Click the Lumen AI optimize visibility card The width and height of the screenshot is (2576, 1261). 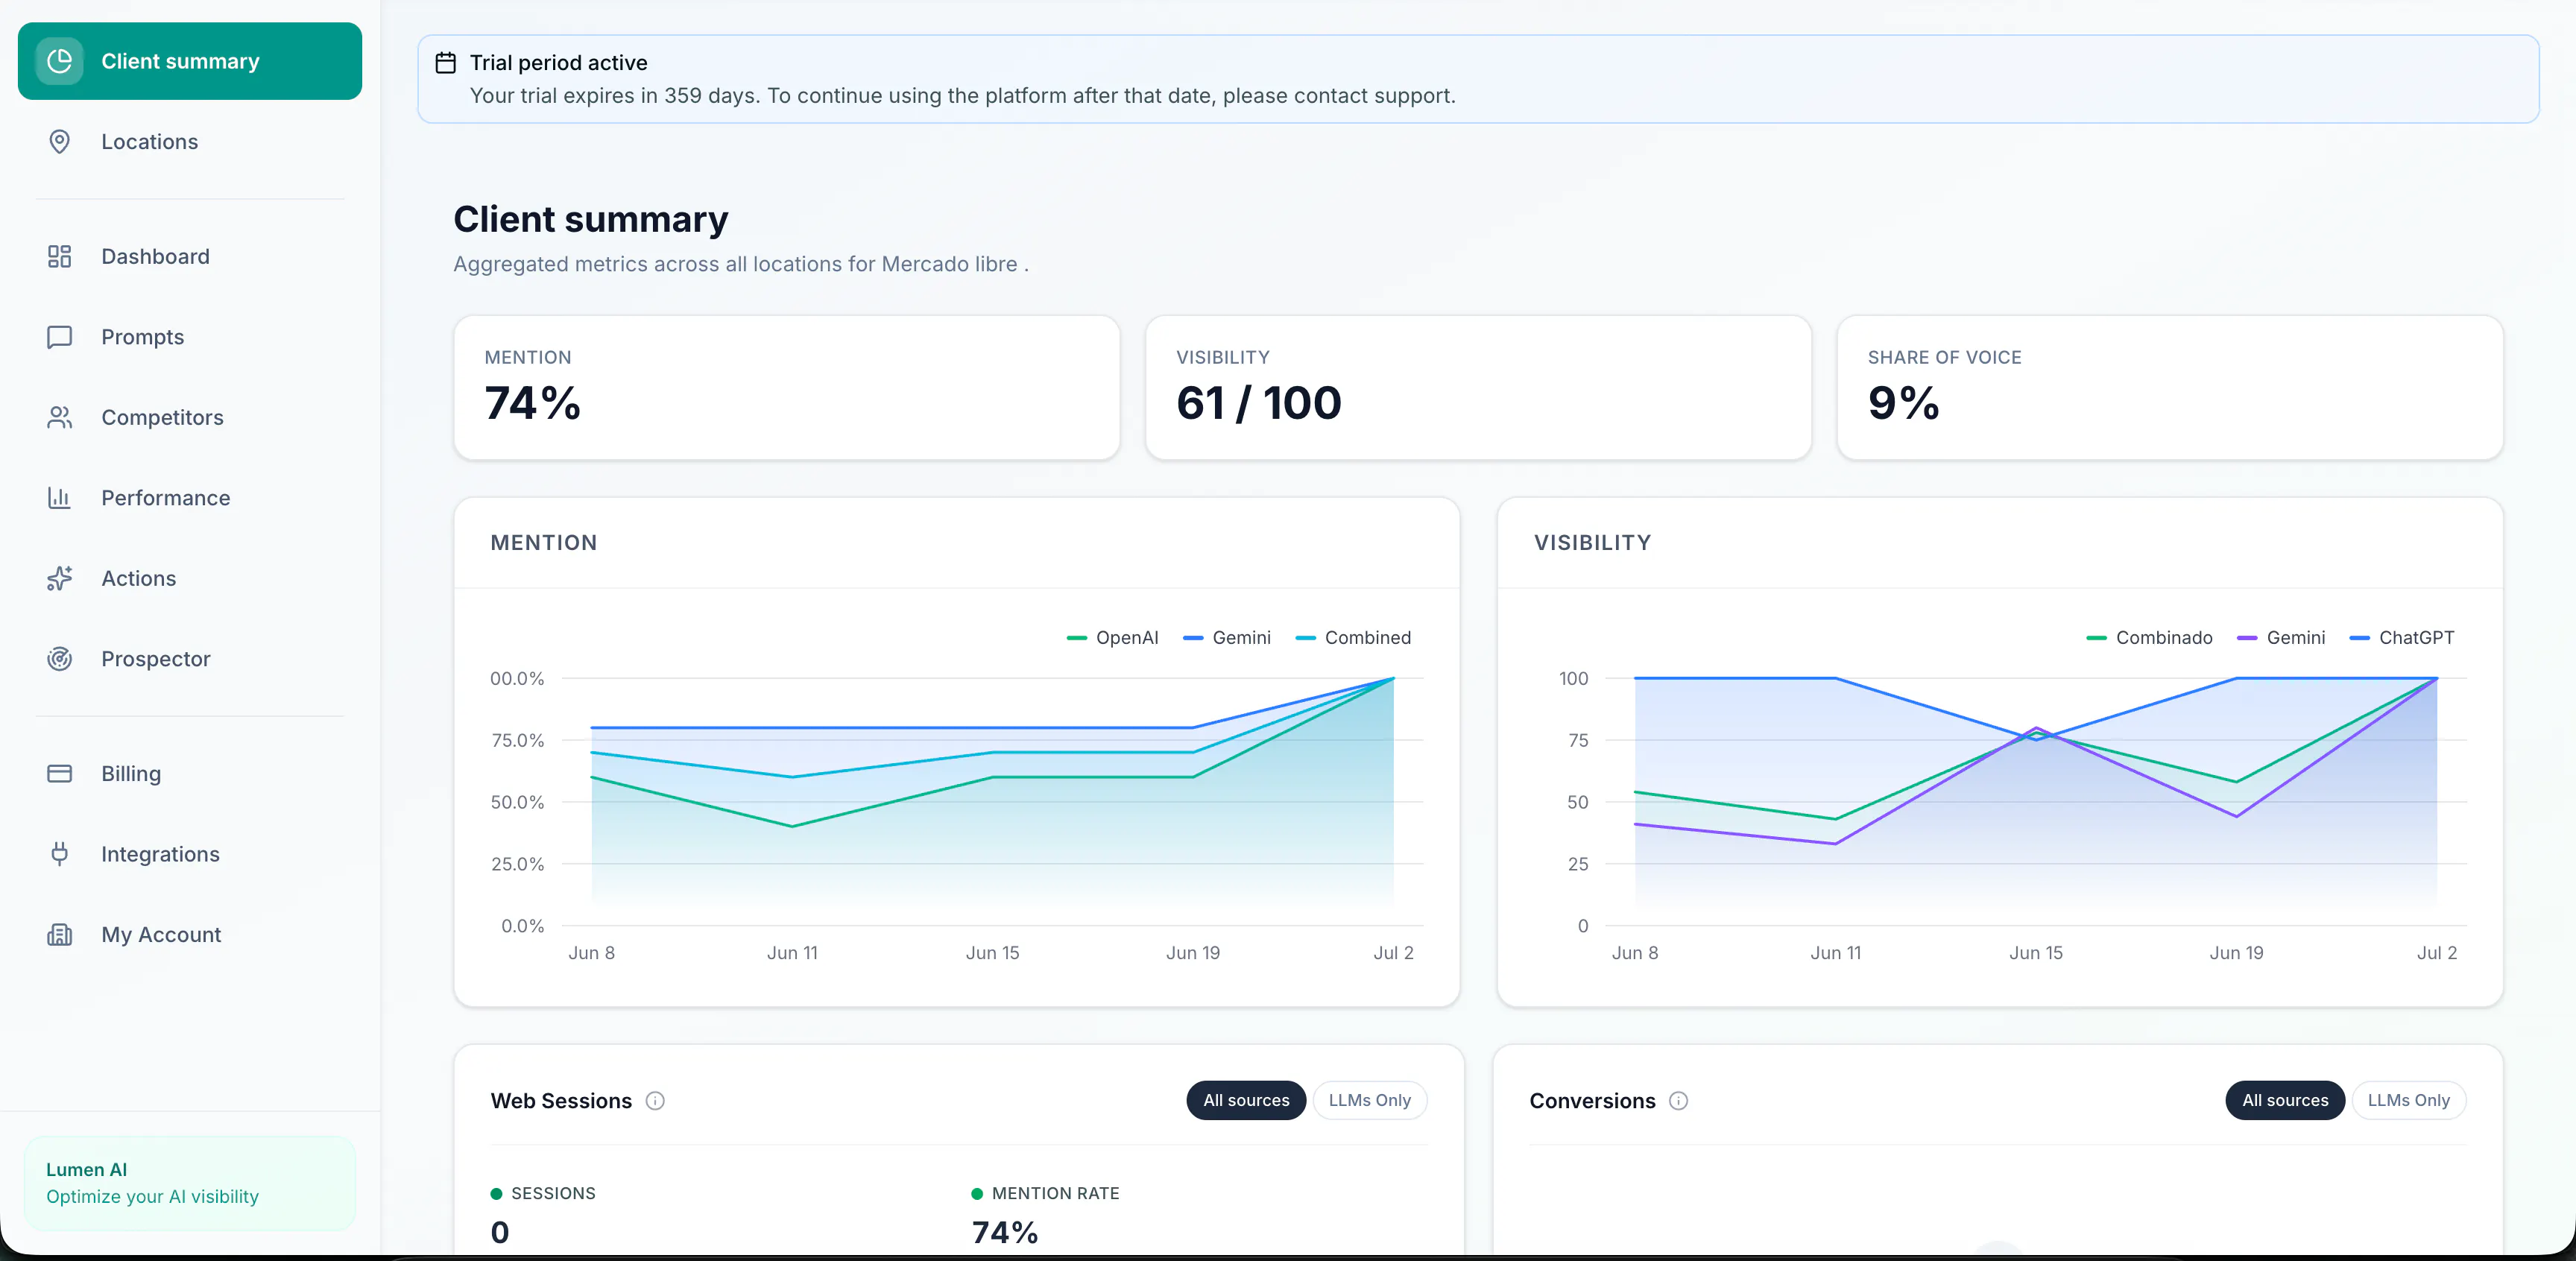click(x=190, y=1183)
